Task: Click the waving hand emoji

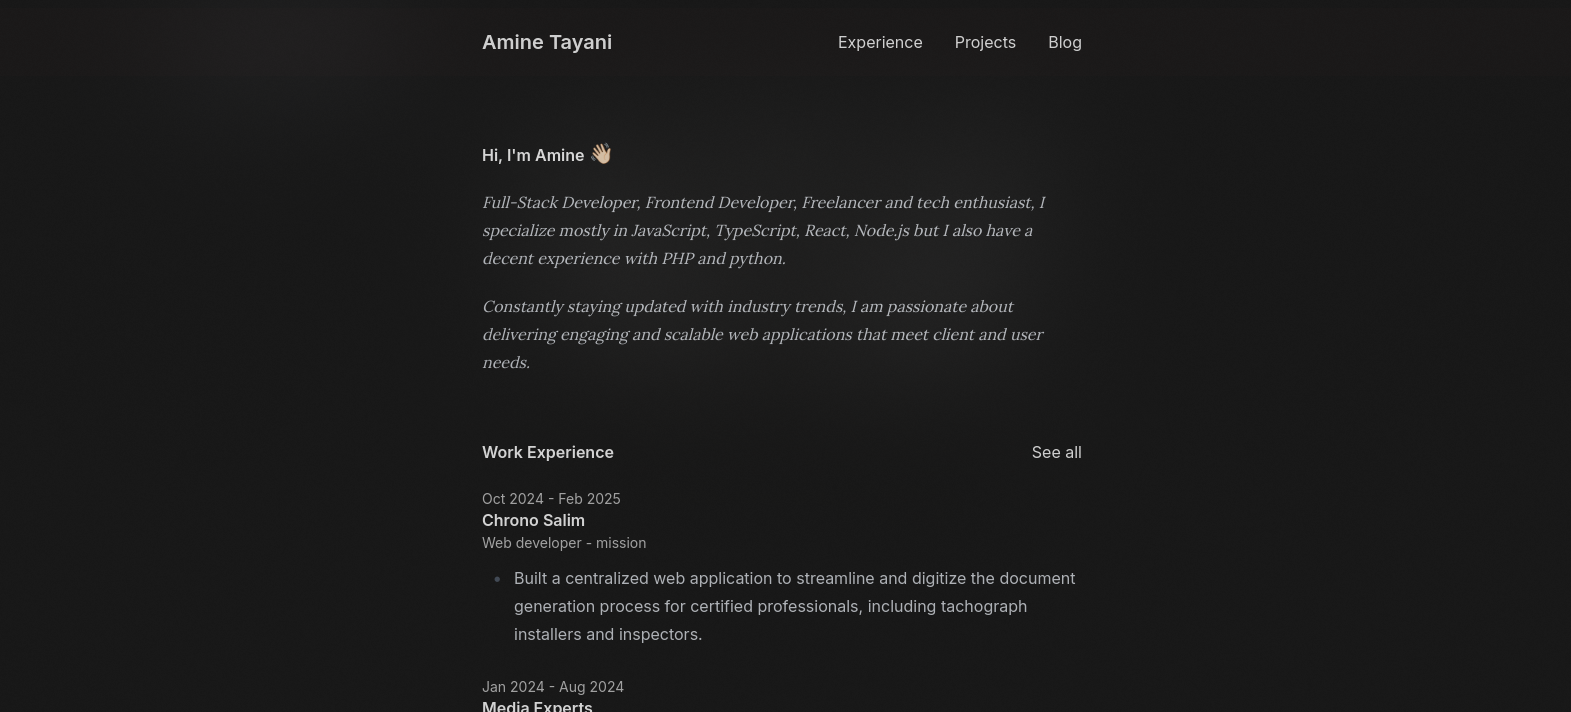Action: [601, 154]
